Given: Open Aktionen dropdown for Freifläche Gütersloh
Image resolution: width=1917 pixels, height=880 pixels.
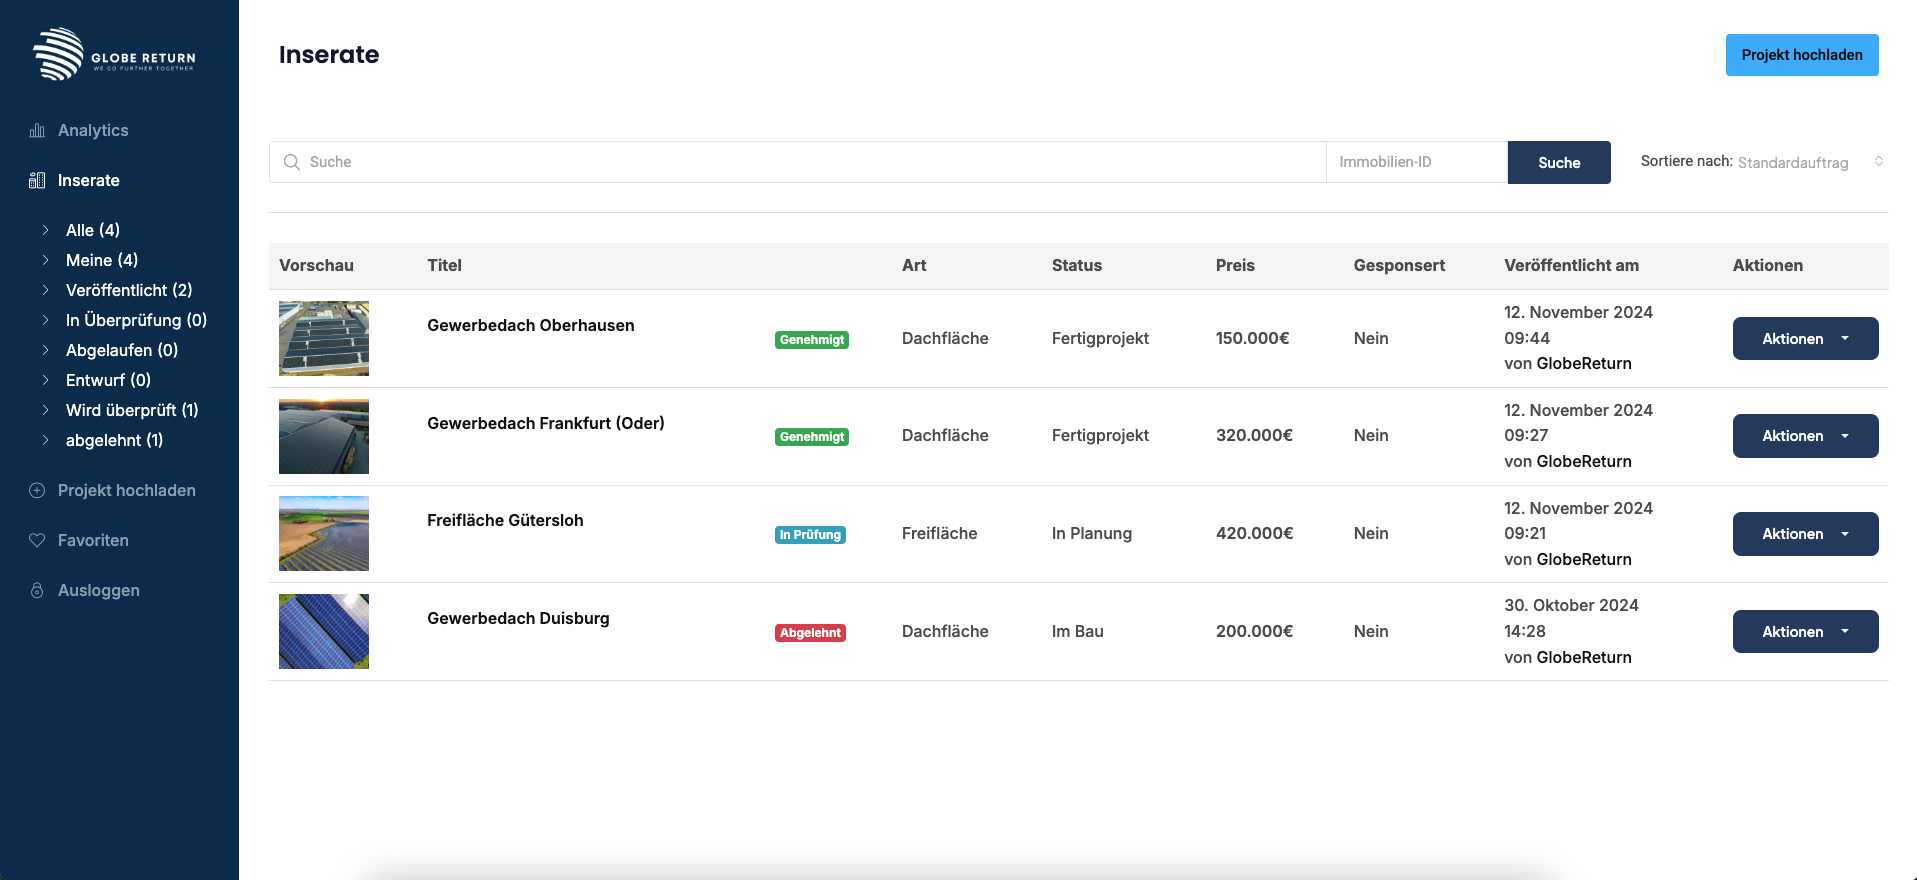Looking at the screenshot, I should click(1805, 534).
